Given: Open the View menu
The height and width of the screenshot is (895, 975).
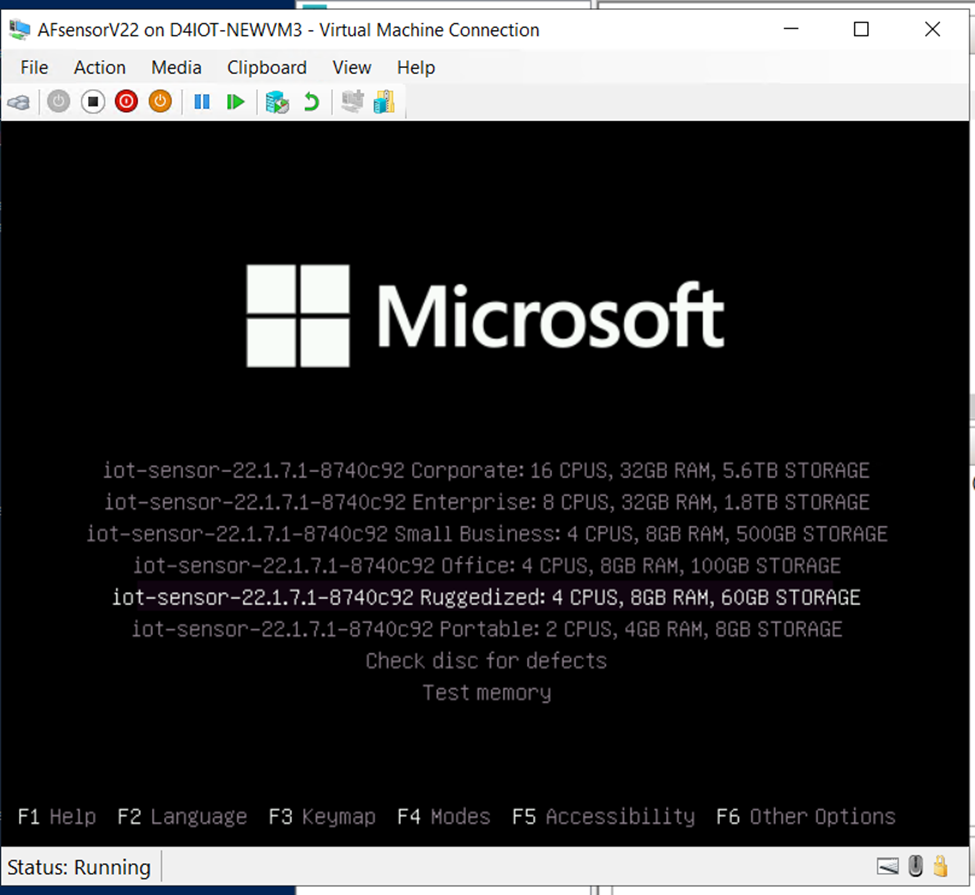Looking at the screenshot, I should coord(351,67).
